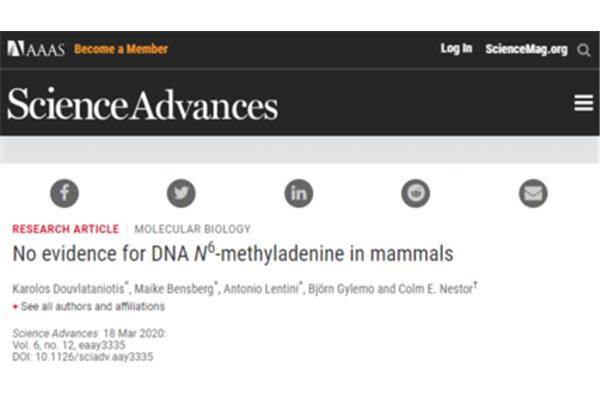Screen dimensions: 600x400
Task: Click author Karolos Douvlataniotis
Action: (x=68, y=289)
